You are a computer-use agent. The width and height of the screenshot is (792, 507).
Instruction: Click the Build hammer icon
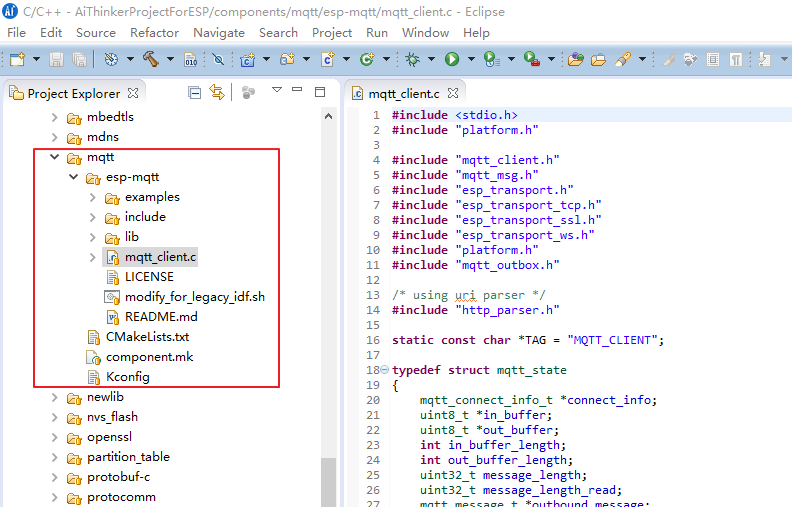tap(151, 60)
